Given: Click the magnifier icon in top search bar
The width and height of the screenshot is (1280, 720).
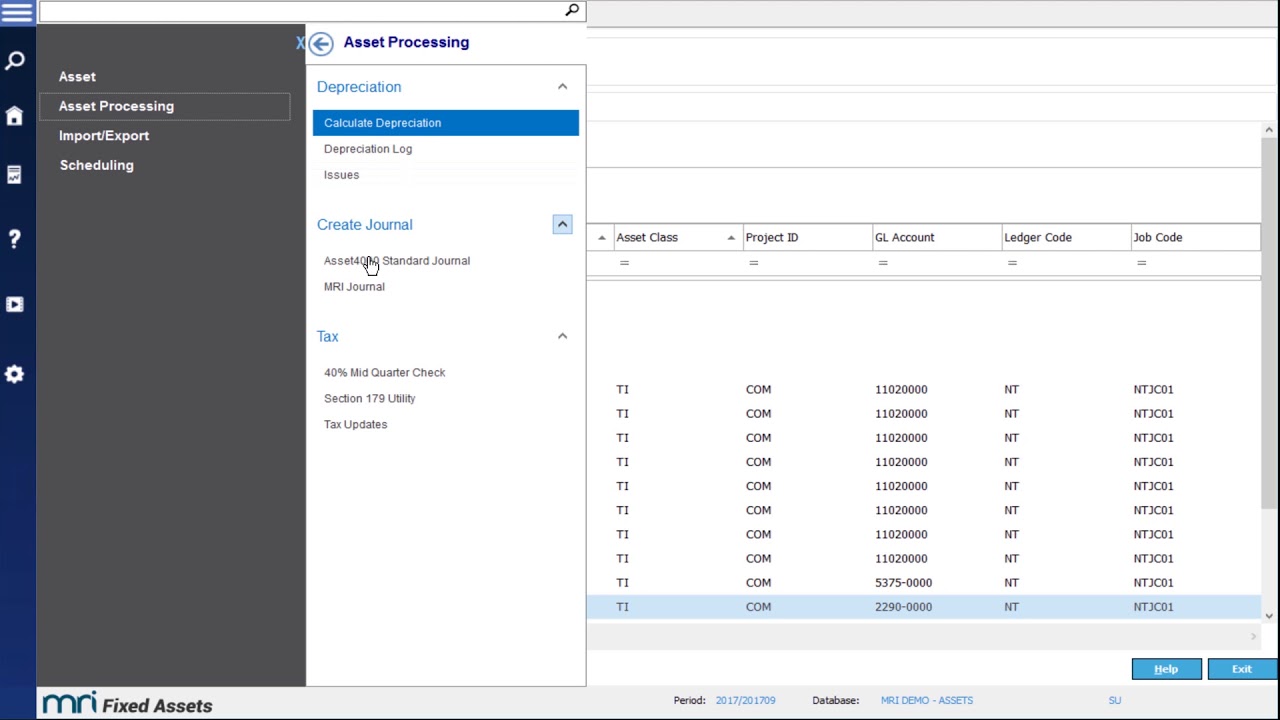Looking at the screenshot, I should tap(572, 11).
